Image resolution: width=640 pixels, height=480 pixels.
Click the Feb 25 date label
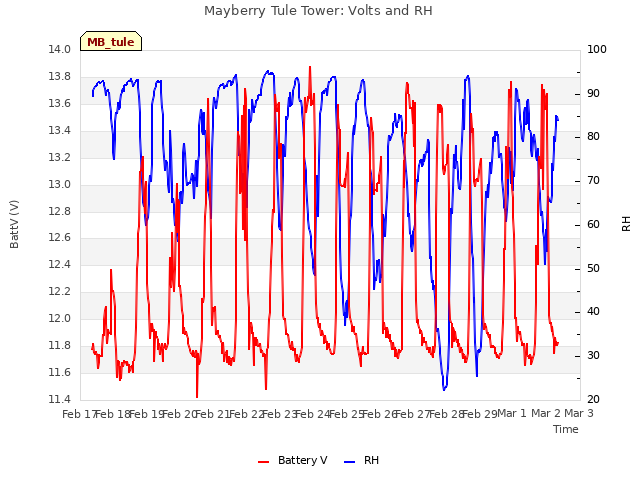(x=346, y=414)
